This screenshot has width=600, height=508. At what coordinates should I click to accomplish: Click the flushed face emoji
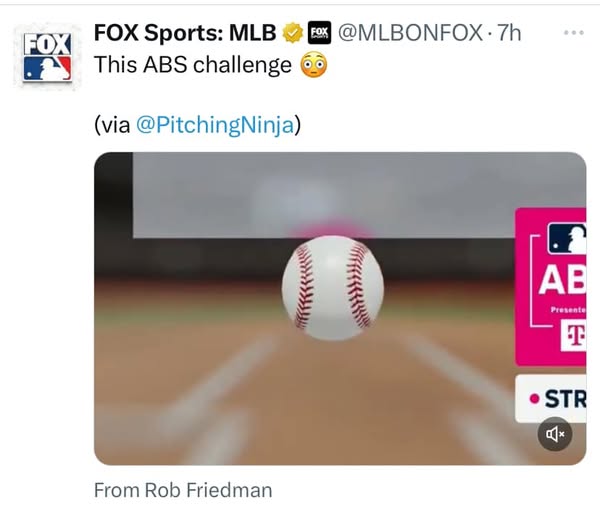click(314, 66)
